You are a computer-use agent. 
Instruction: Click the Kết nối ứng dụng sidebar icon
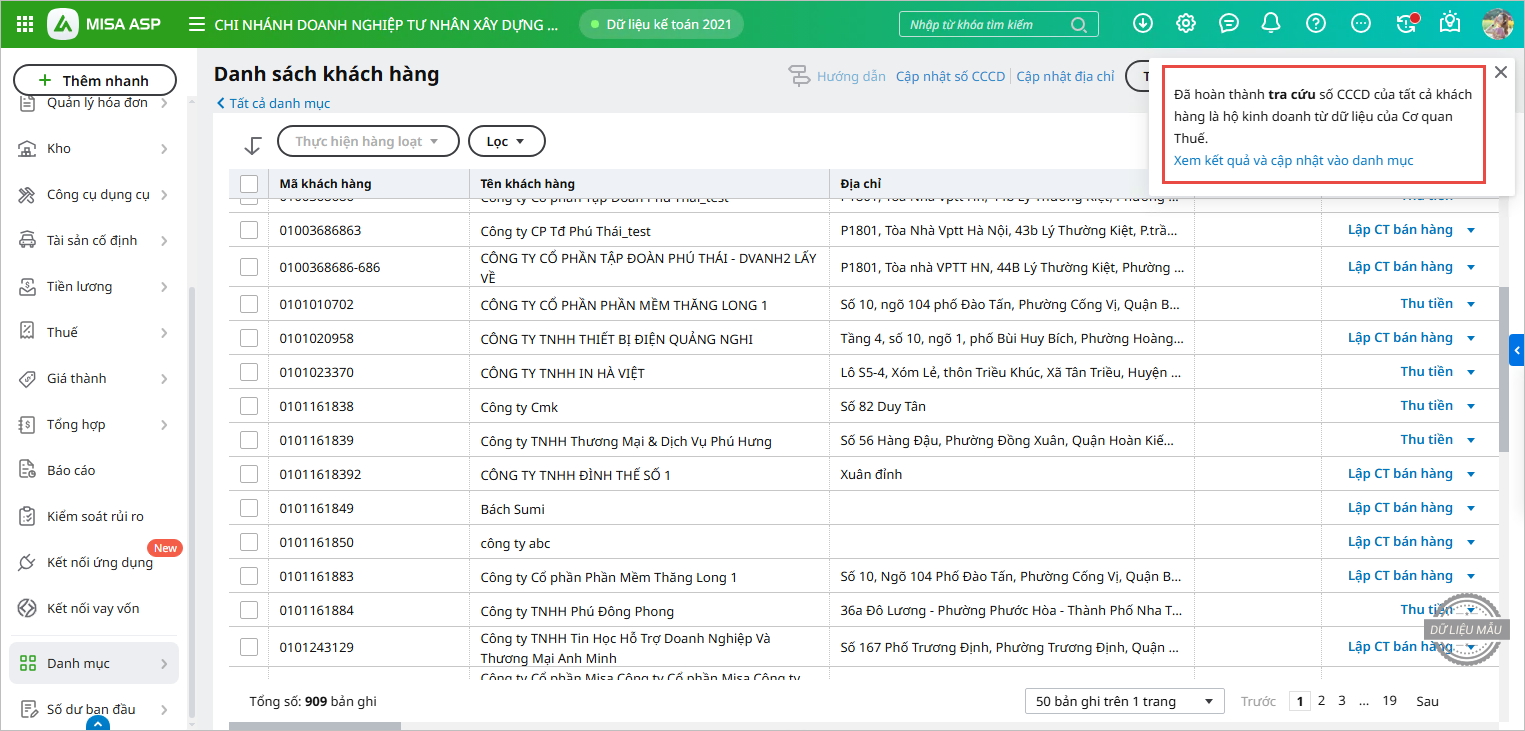28,562
